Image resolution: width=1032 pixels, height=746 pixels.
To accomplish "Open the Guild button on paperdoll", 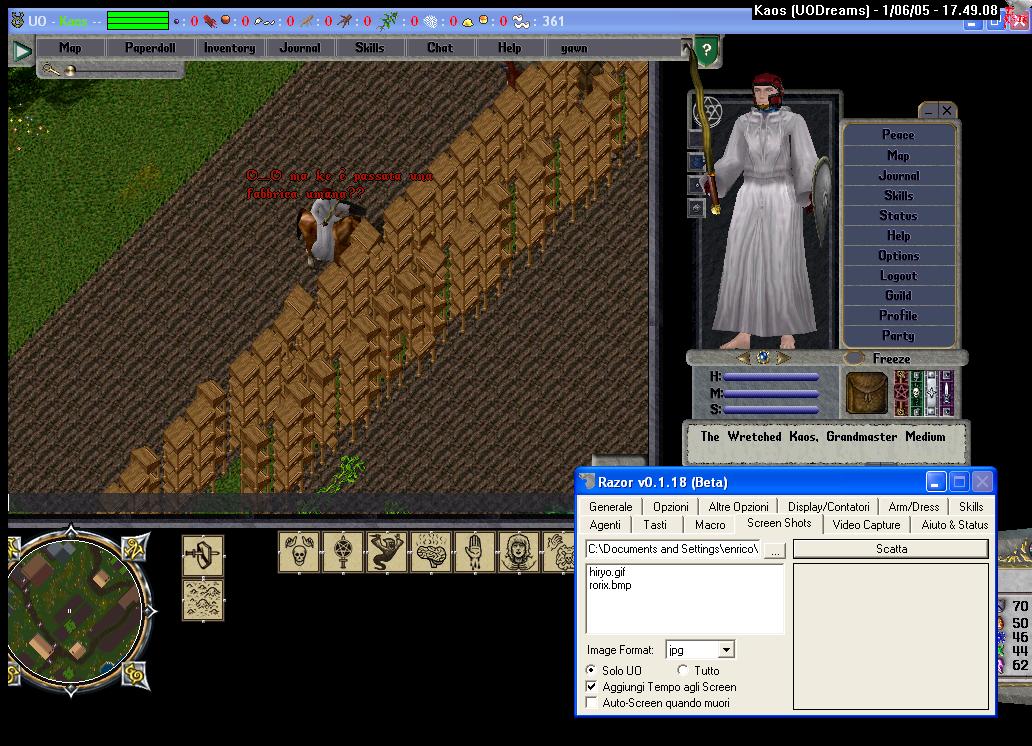I will click(898, 296).
